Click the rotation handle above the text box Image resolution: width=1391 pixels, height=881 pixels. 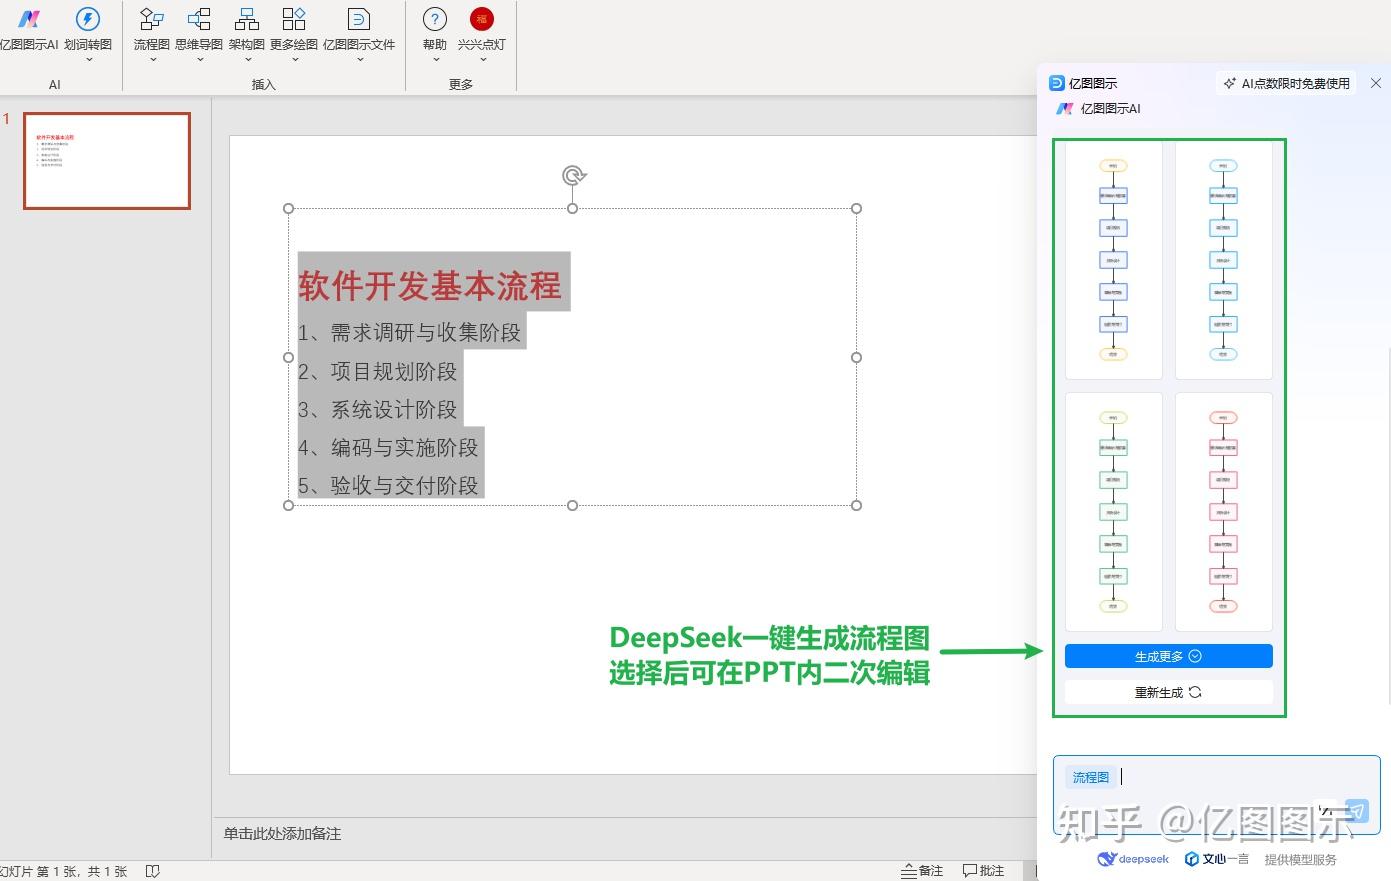tap(573, 176)
